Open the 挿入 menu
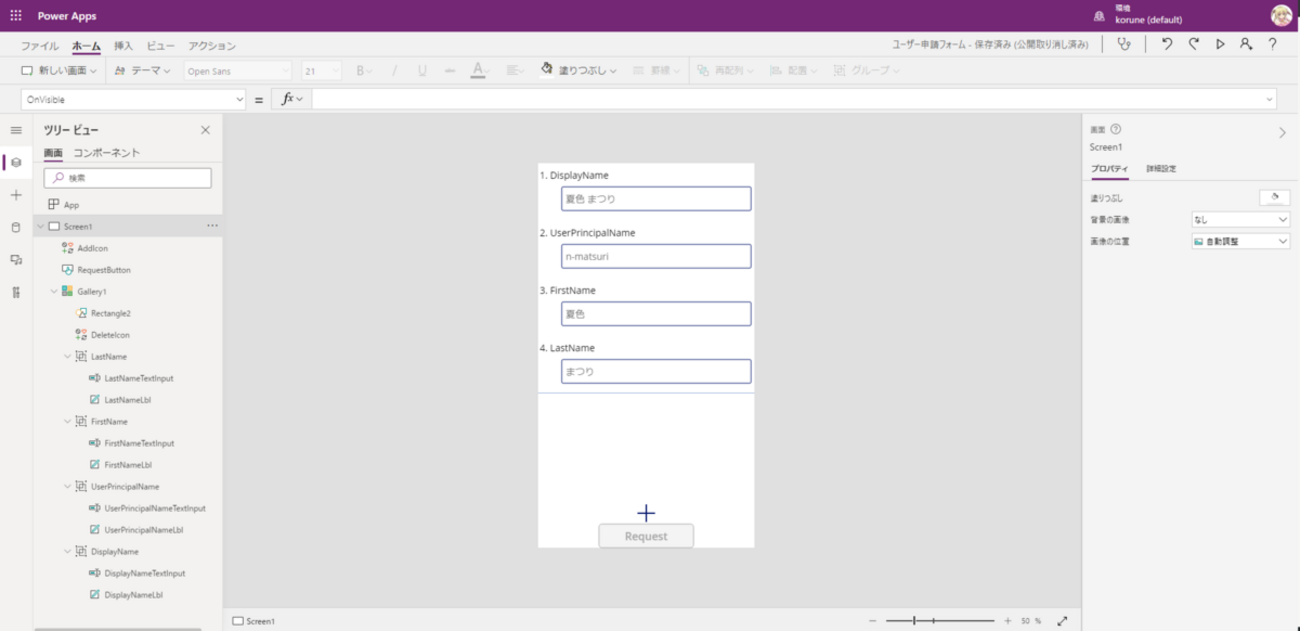The width and height of the screenshot is (1300, 631). coord(123,46)
